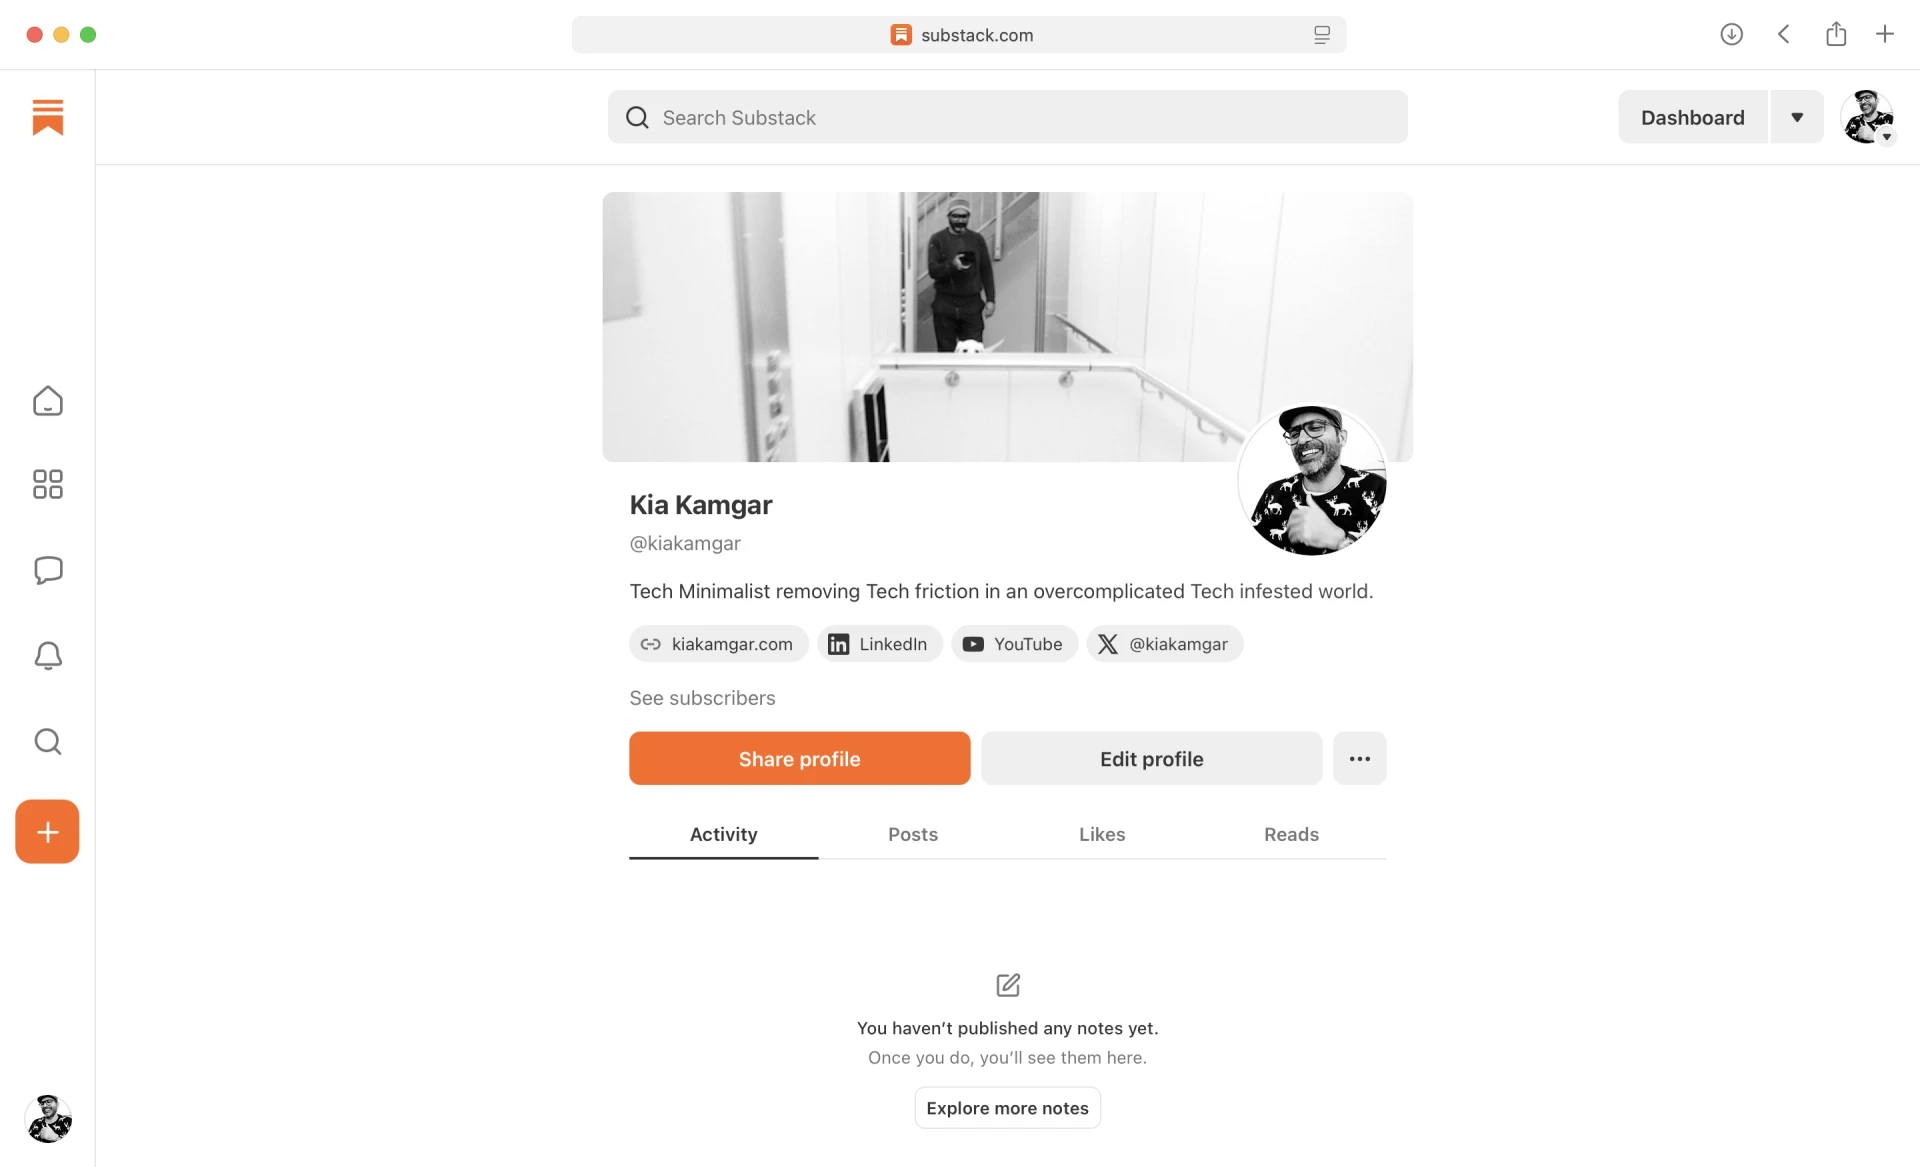The height and width of the screenshot is (1167, 1920).
Task: Switch to the Posts tab
Action: (x=913, y=834)
